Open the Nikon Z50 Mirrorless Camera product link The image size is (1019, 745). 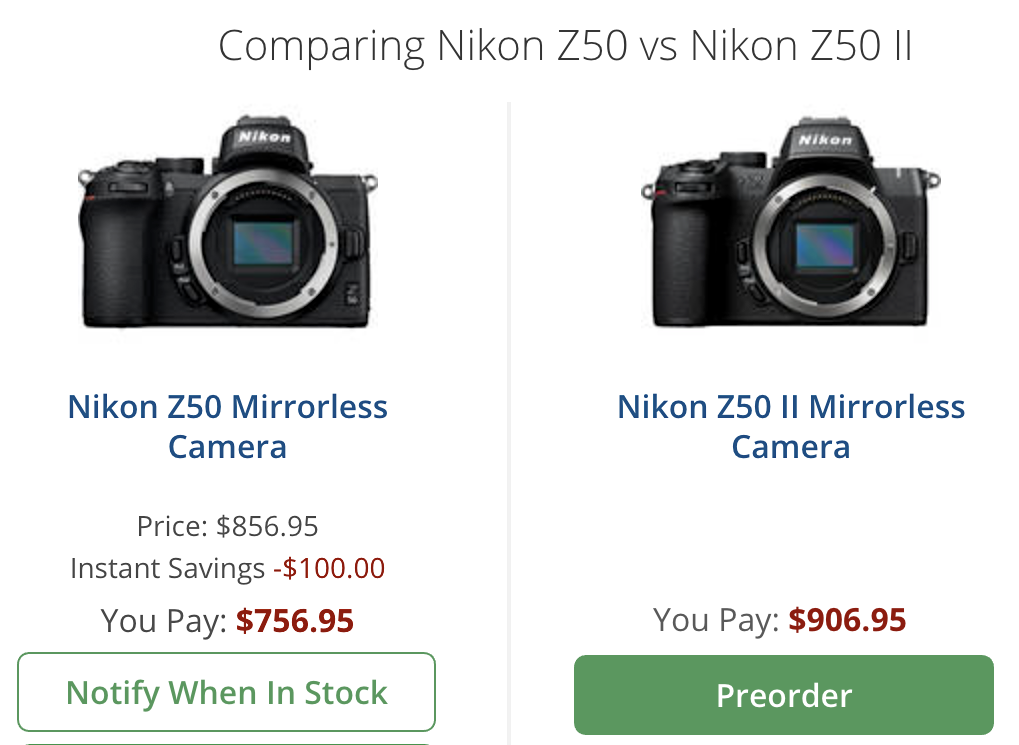(226, 426)
